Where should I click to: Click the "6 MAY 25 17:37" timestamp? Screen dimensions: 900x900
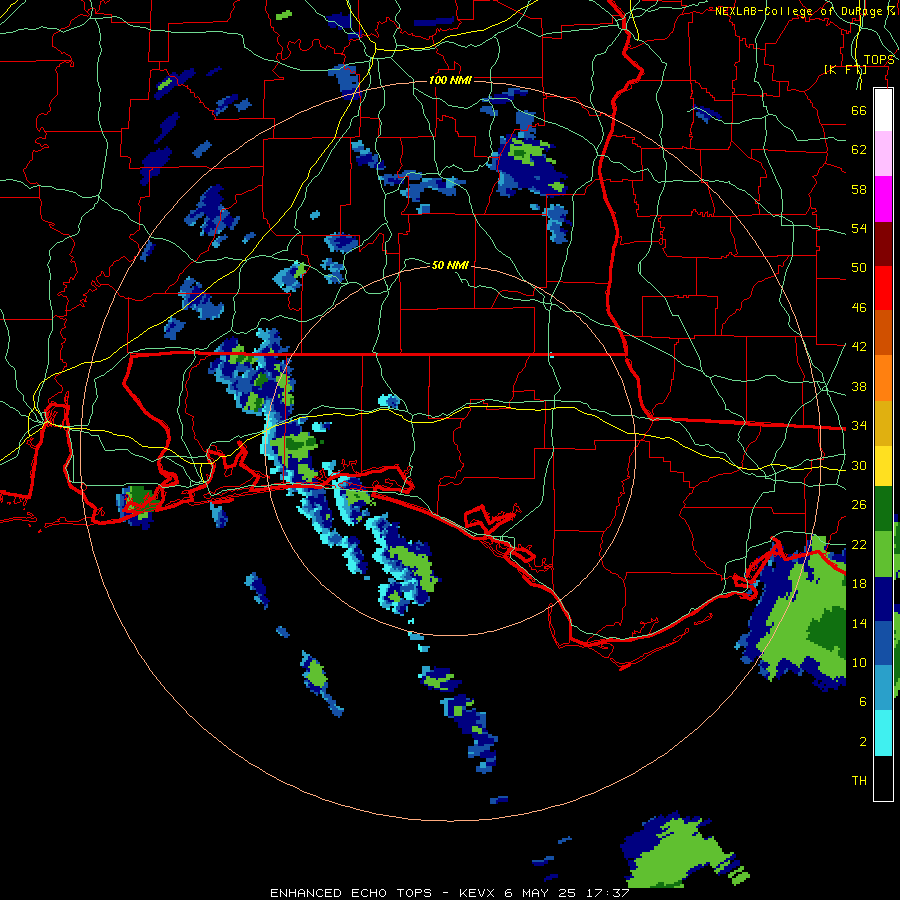(567, 893)
